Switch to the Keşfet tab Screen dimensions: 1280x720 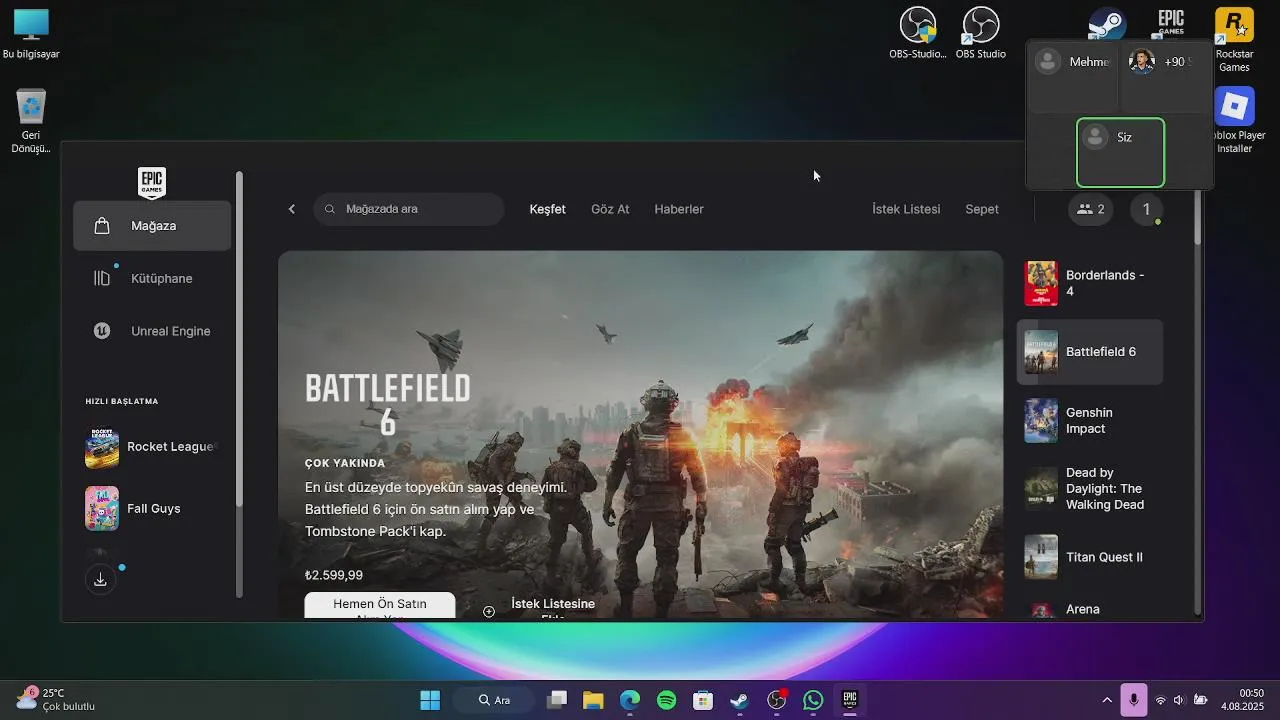[547, 209]
